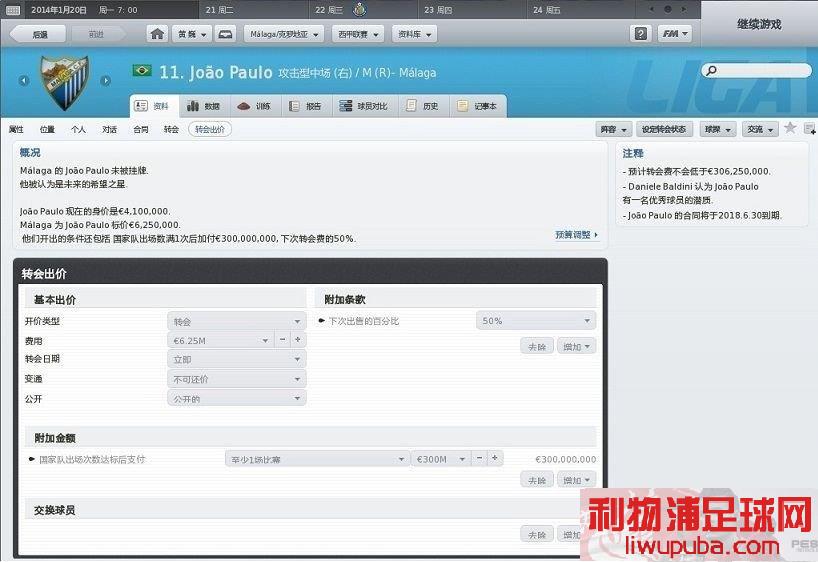The width and height of the screenshot is (818, 562).
Task: Open 开价类型 dropdown showing 转会
Action: tap(236, 321)
